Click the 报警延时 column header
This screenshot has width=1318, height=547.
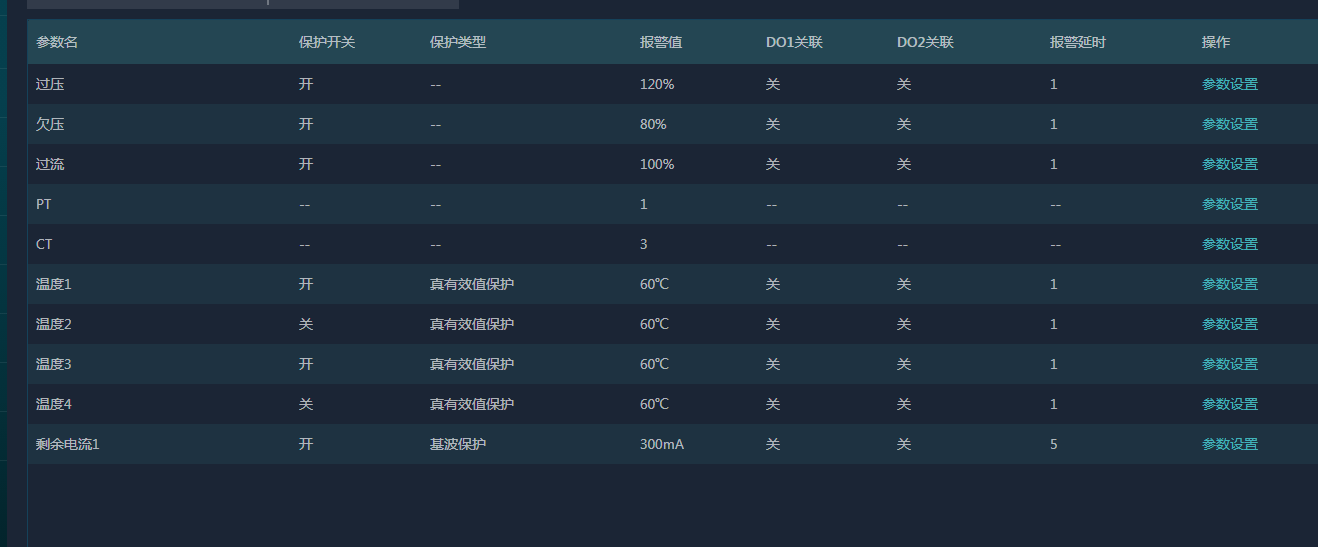(x=1078, y=43)
